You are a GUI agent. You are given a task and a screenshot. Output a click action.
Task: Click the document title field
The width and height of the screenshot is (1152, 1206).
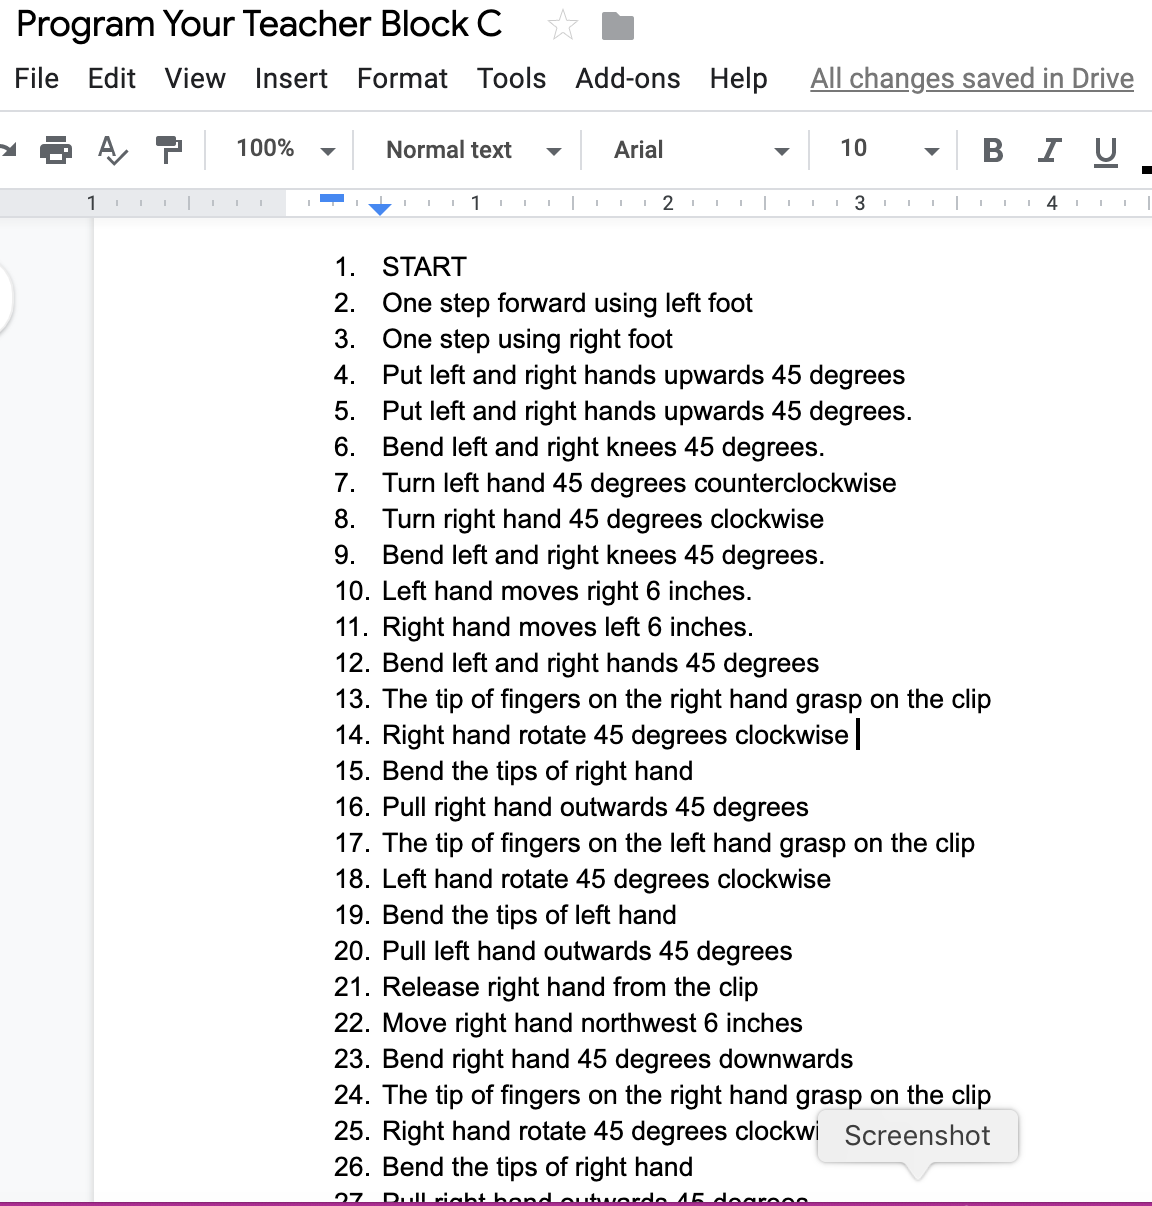pyautogui.click(x=260, y=25)
